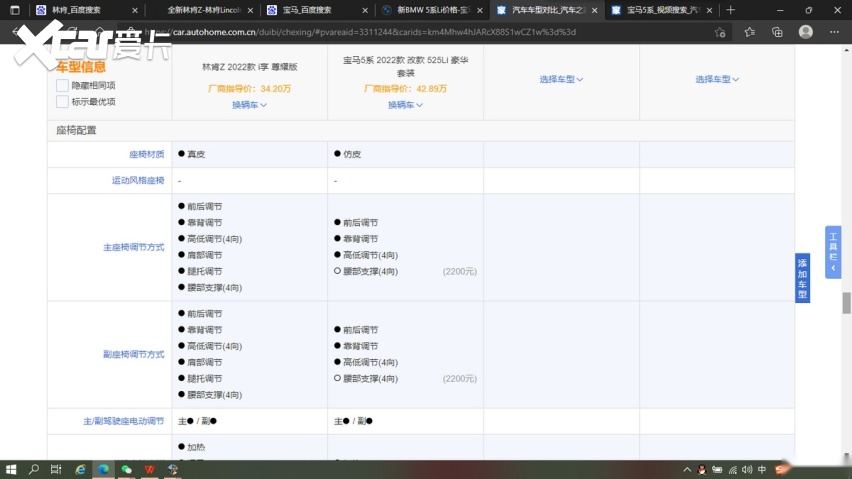Close the 新BMW 5系Li价格 tab
This screenshot has width=852, height=479.
480,10
